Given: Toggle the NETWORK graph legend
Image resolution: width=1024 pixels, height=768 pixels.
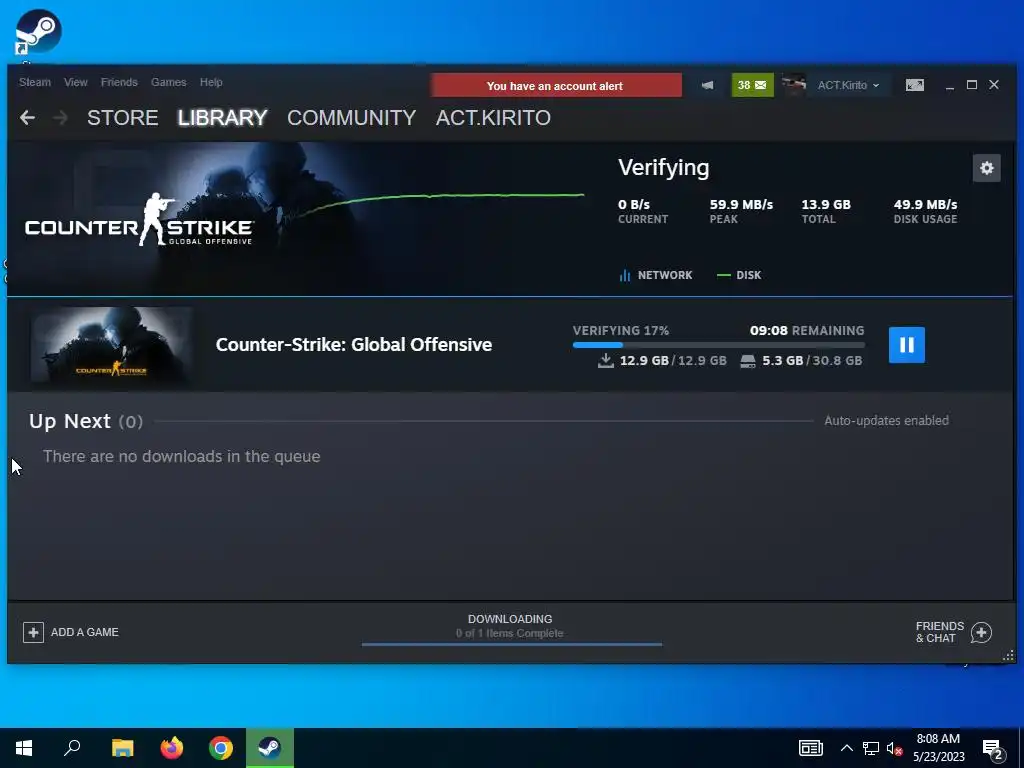Looking at the screenshot, I should [x=656, y=275].
